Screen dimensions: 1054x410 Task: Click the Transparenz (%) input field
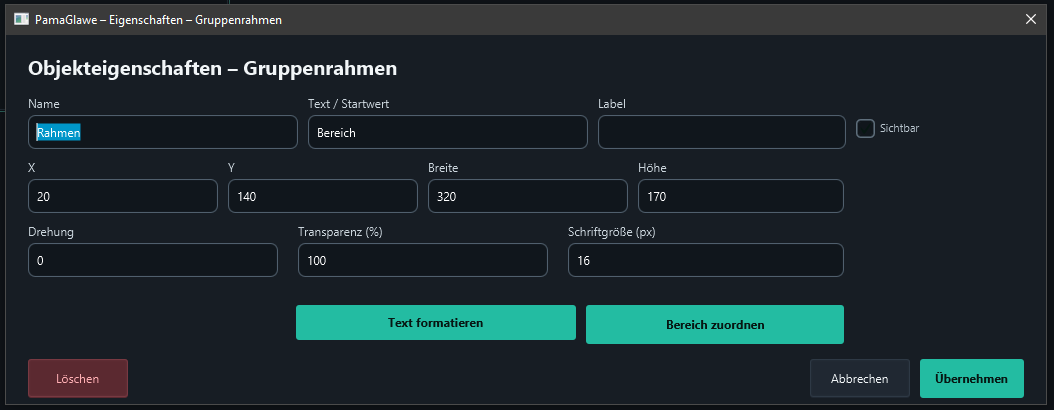pos(423,260)
